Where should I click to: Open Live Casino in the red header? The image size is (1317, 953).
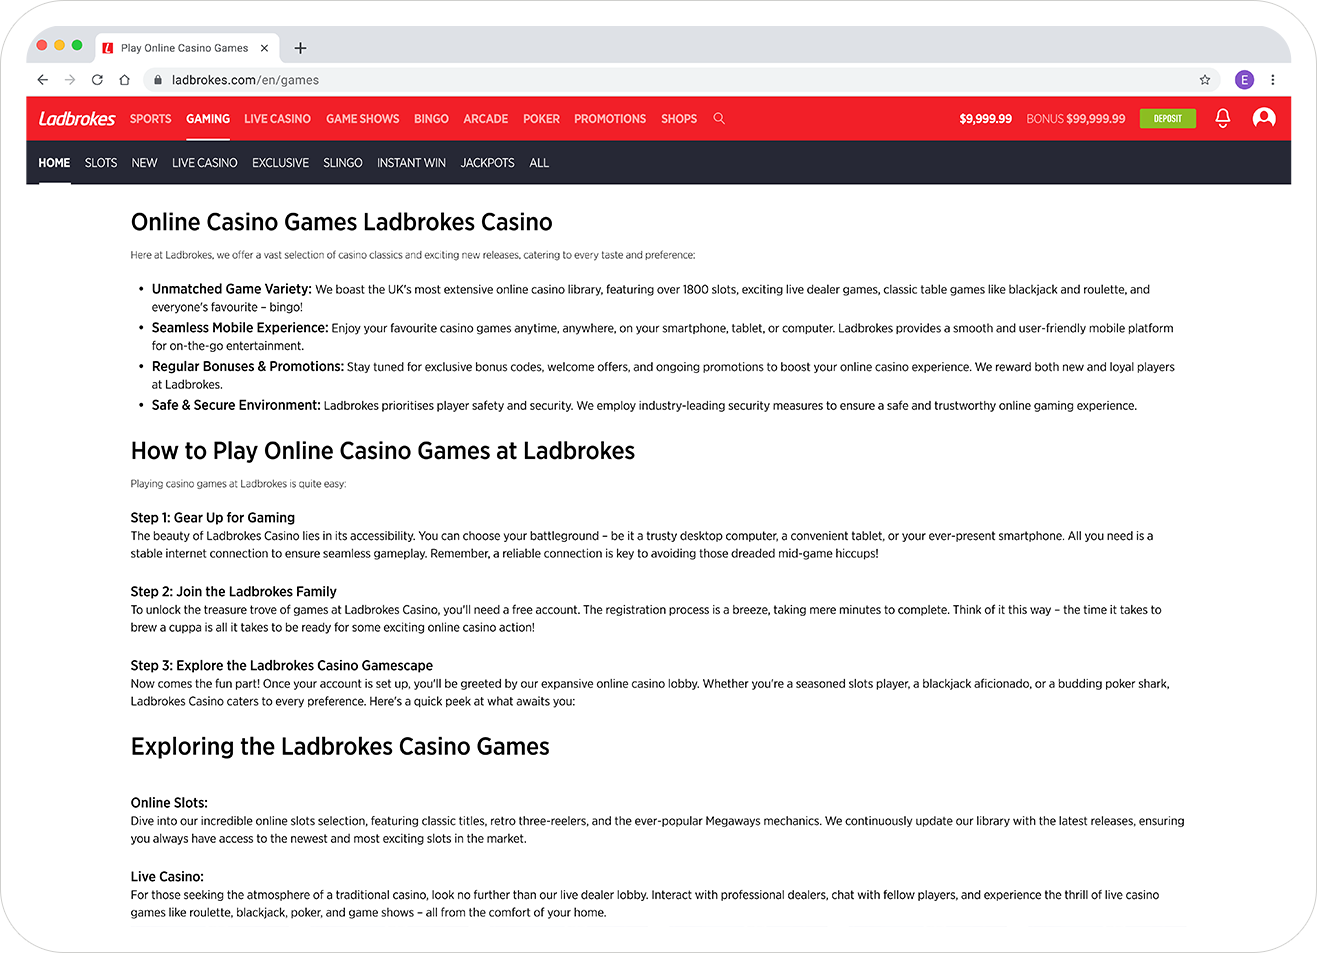point(277,119)
